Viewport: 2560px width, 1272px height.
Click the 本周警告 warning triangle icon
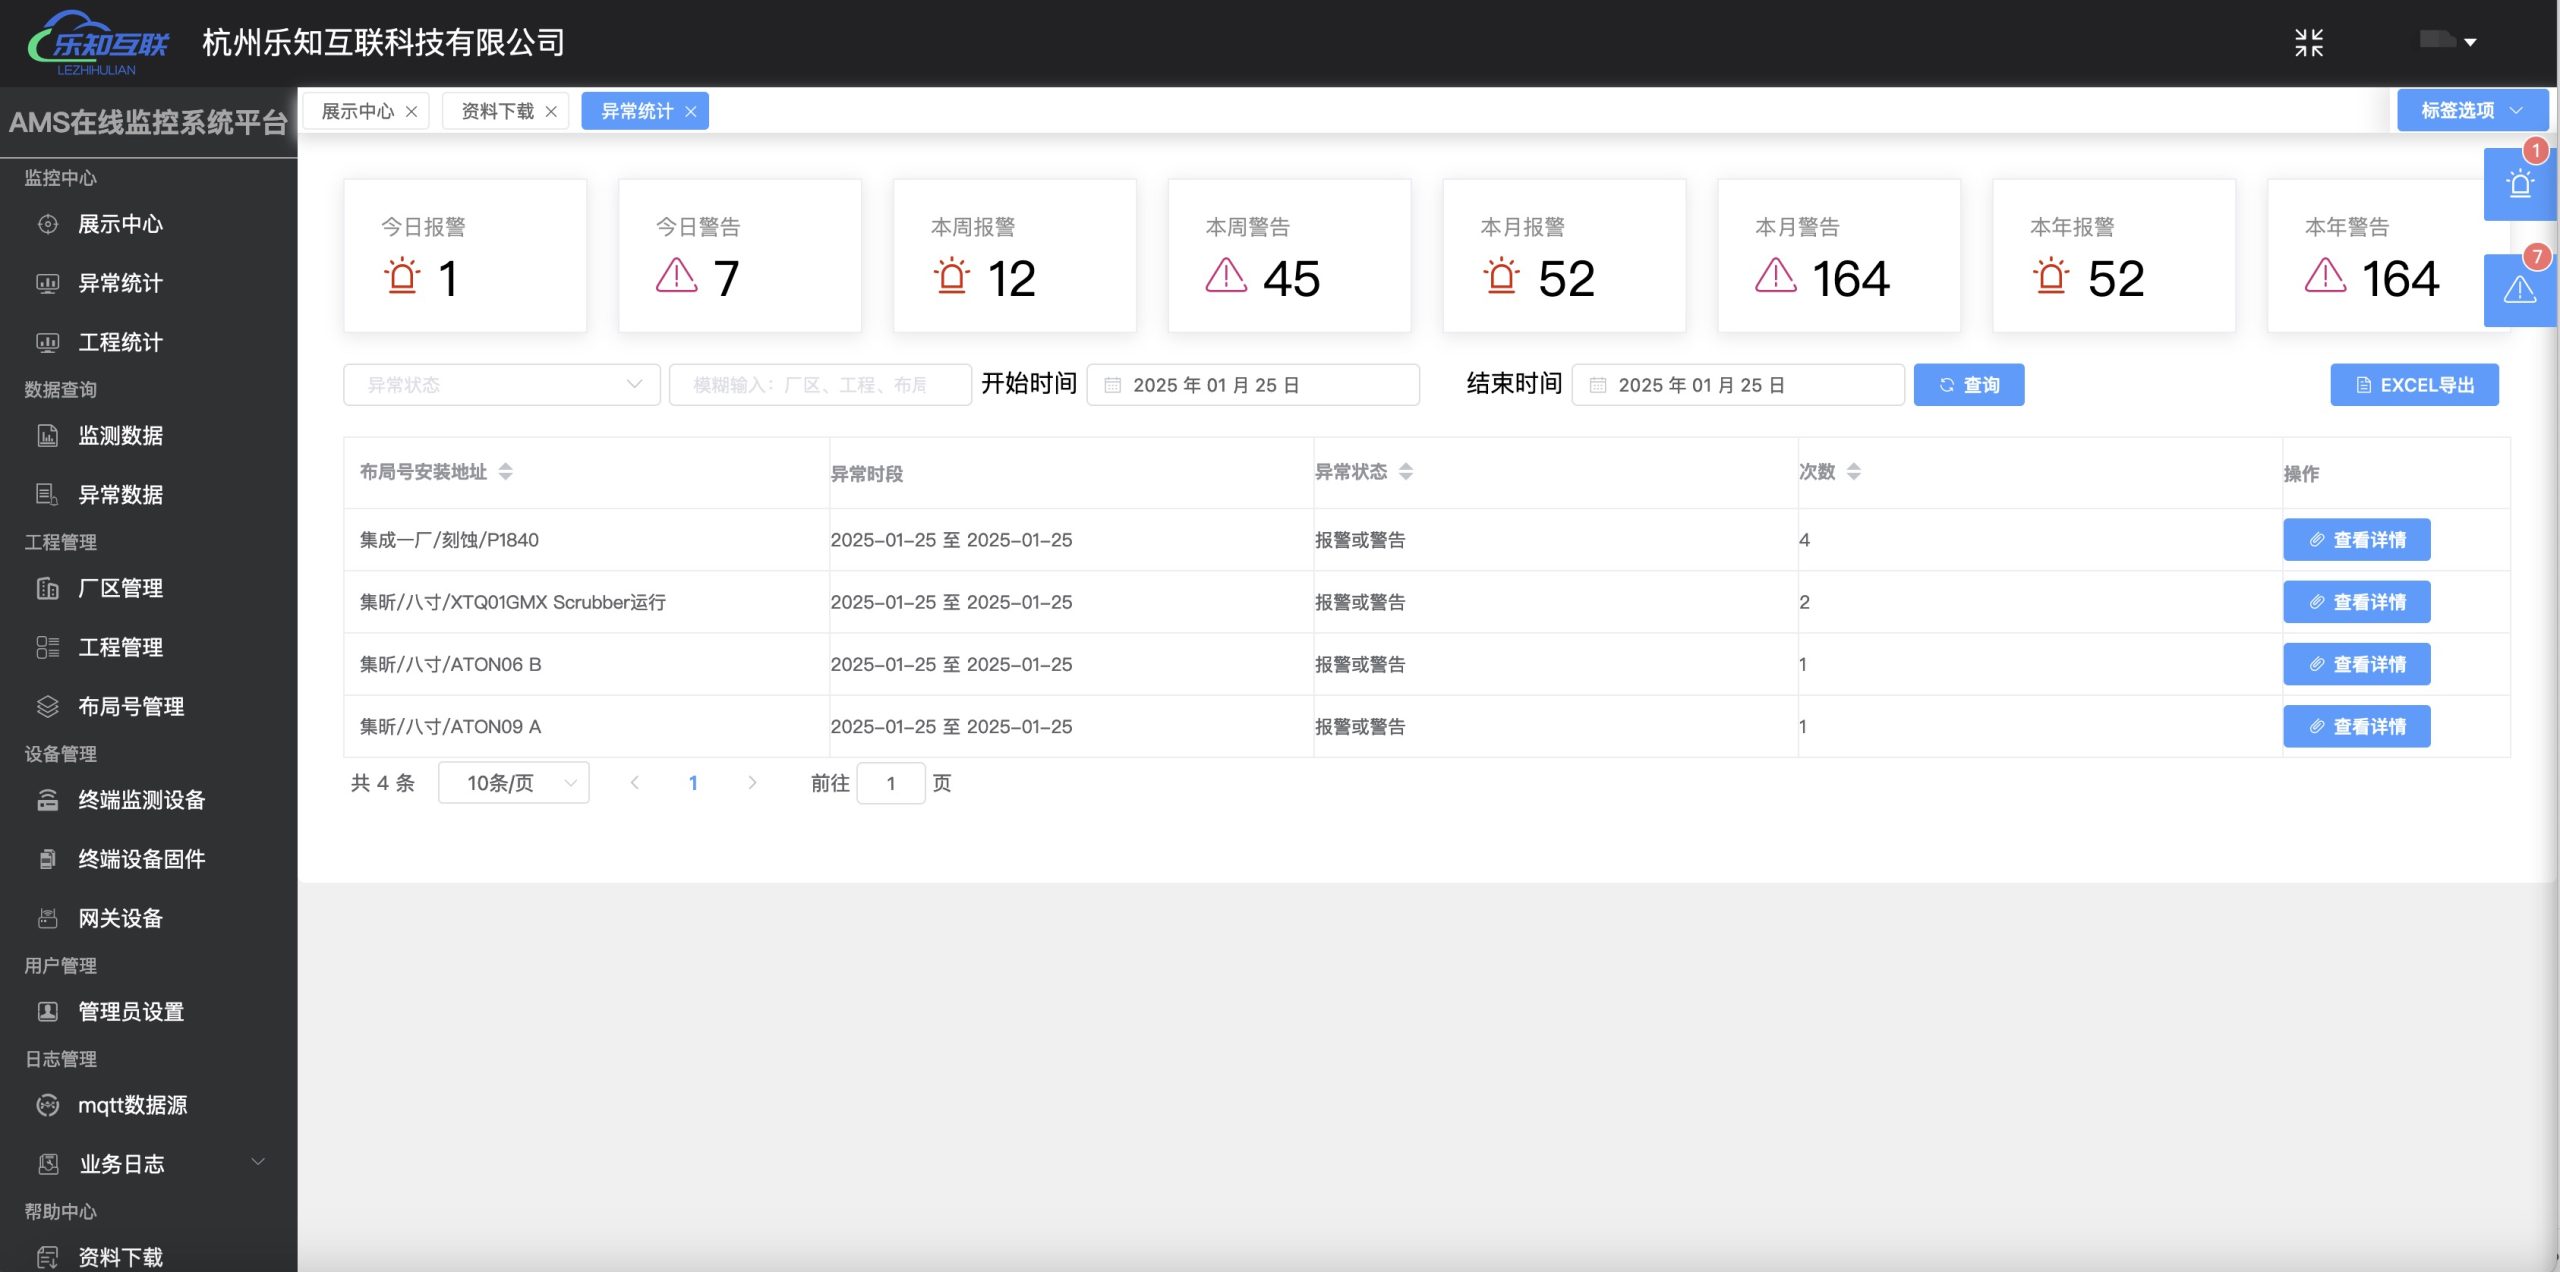pyautogui.click(x=1226, y=275)
